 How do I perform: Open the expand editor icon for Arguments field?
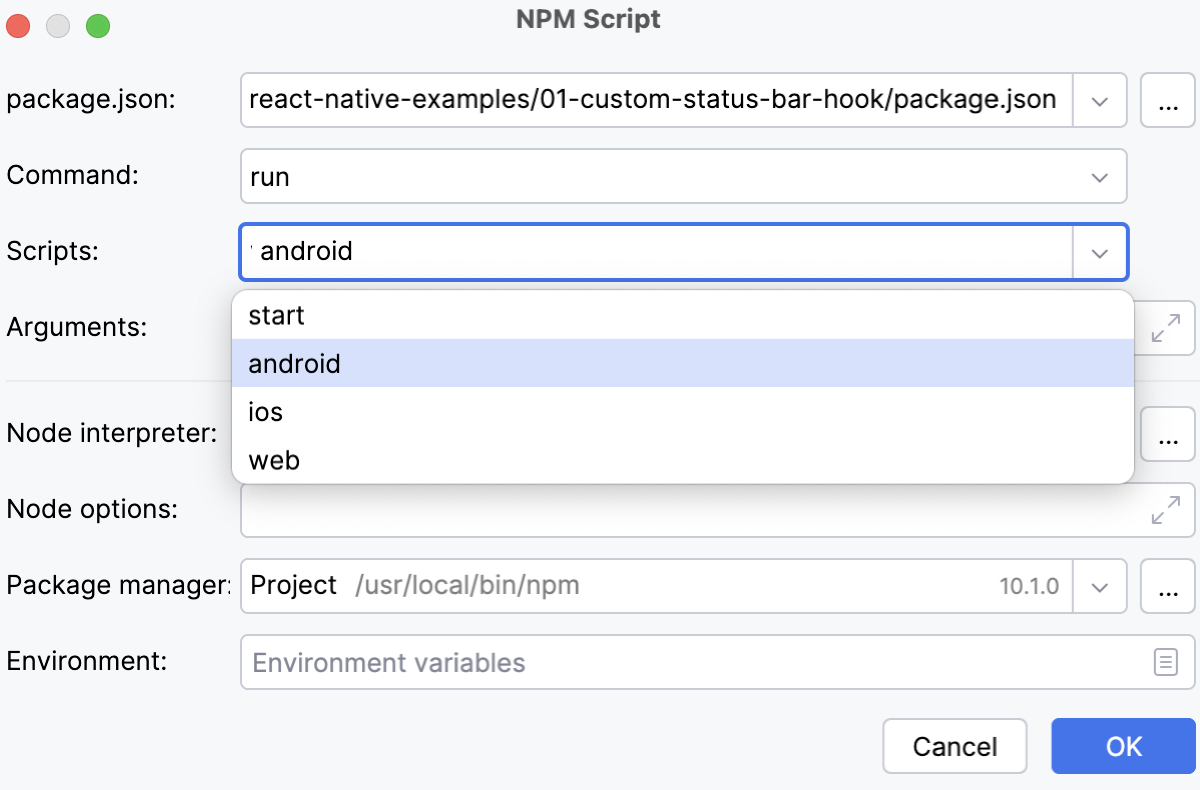click(x=1167, y=327)
